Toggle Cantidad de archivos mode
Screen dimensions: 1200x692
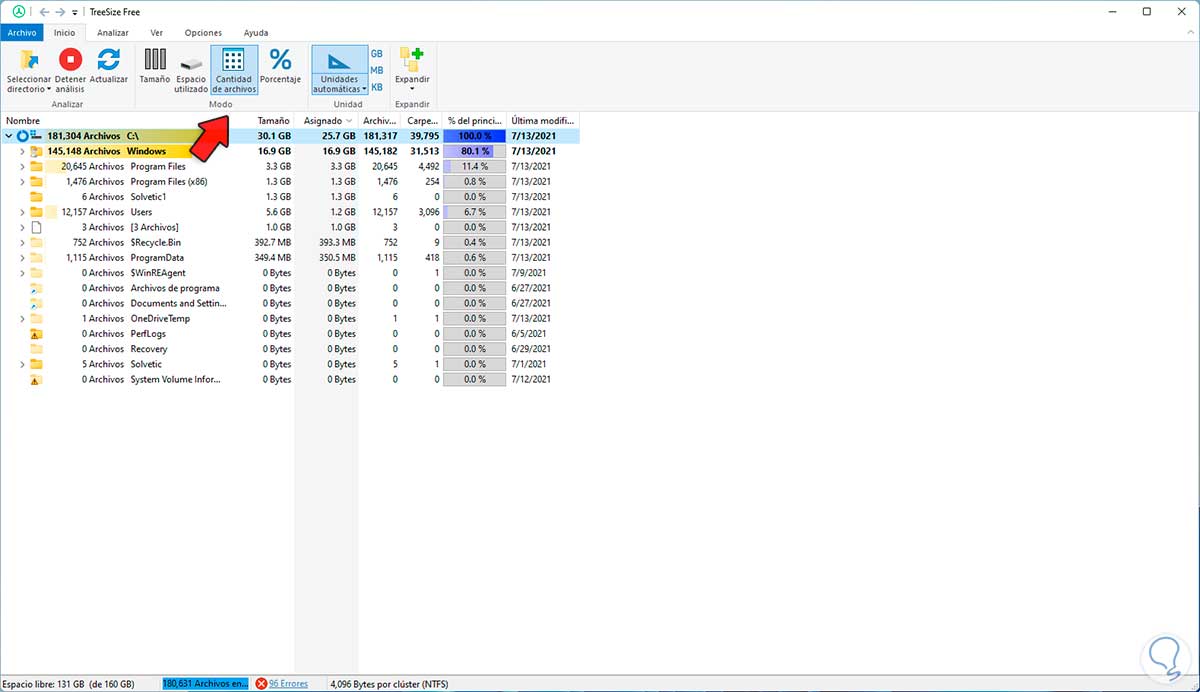(234, 71)
